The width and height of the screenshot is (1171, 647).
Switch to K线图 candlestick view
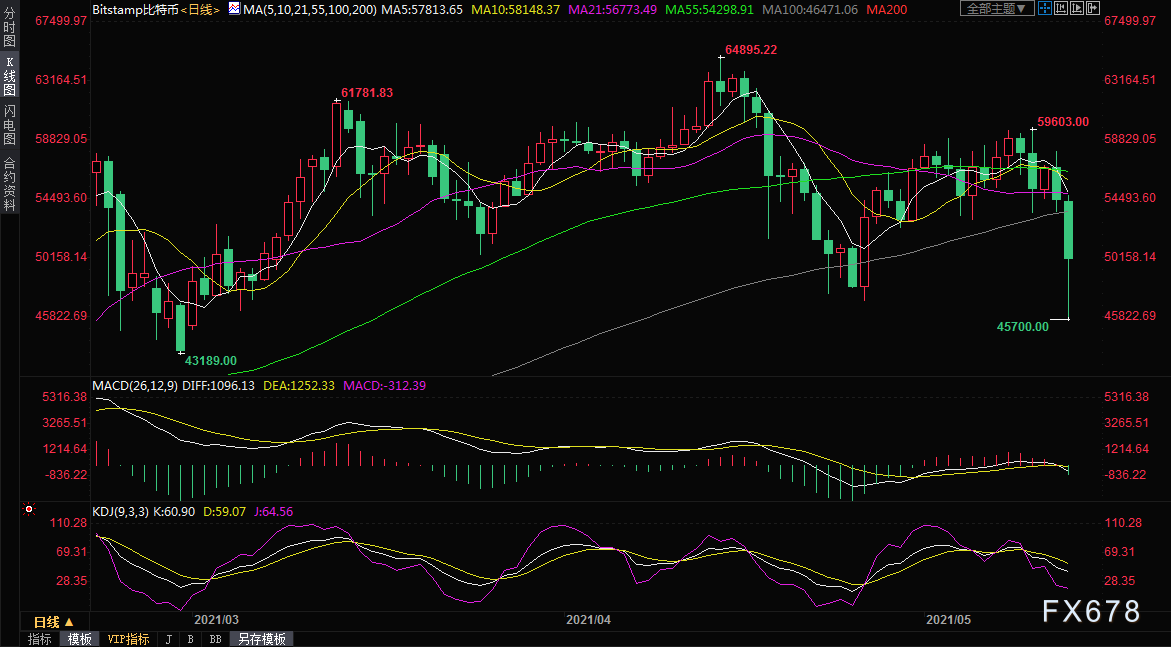pos(10,76)
